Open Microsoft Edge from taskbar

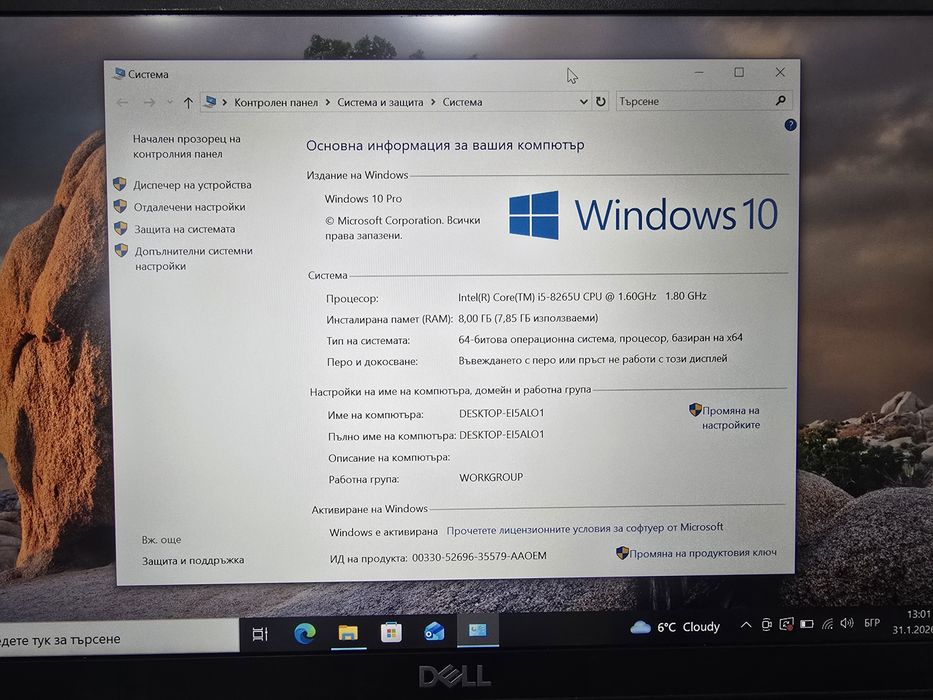(x=305, y=633)
